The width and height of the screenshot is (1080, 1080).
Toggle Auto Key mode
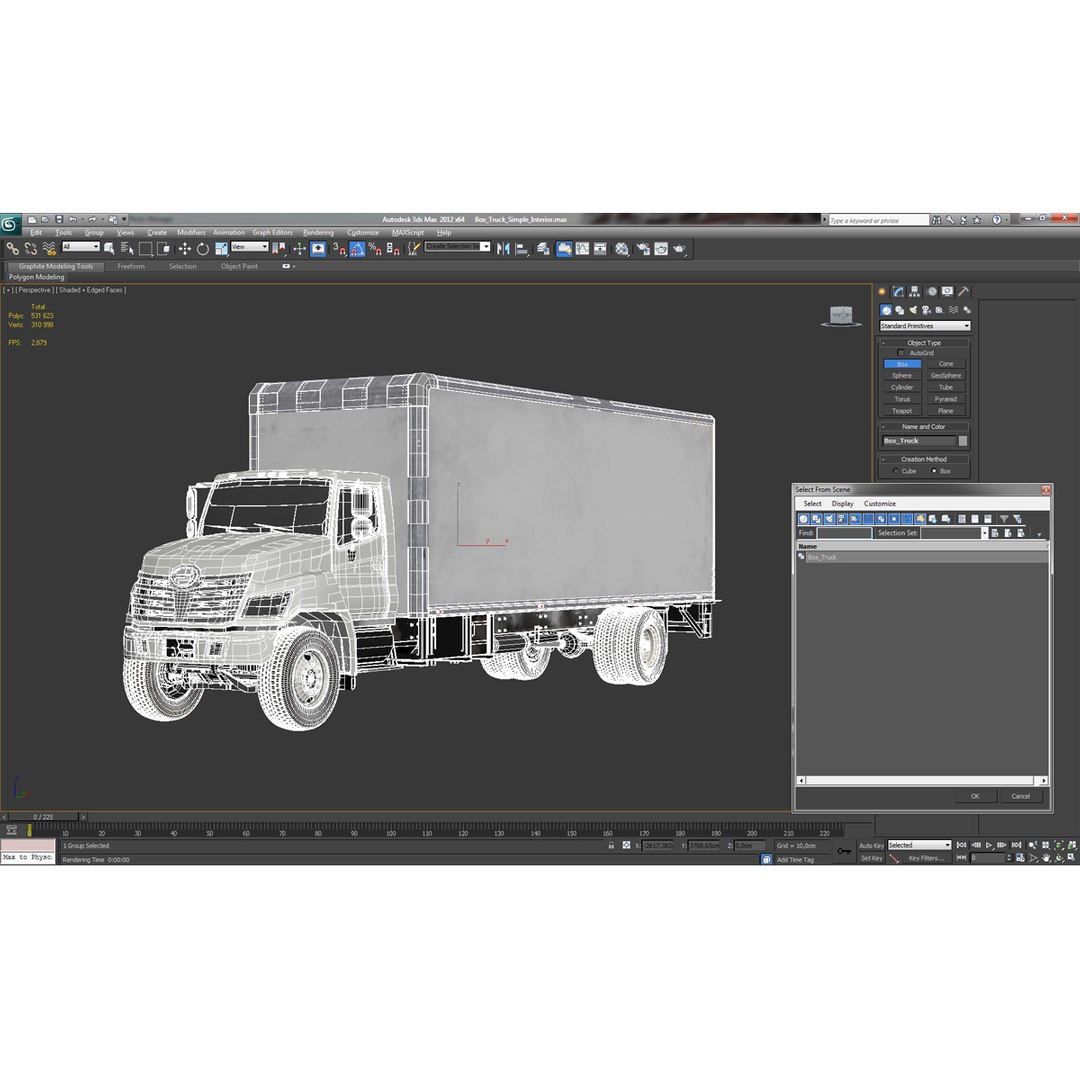point(871,845)
